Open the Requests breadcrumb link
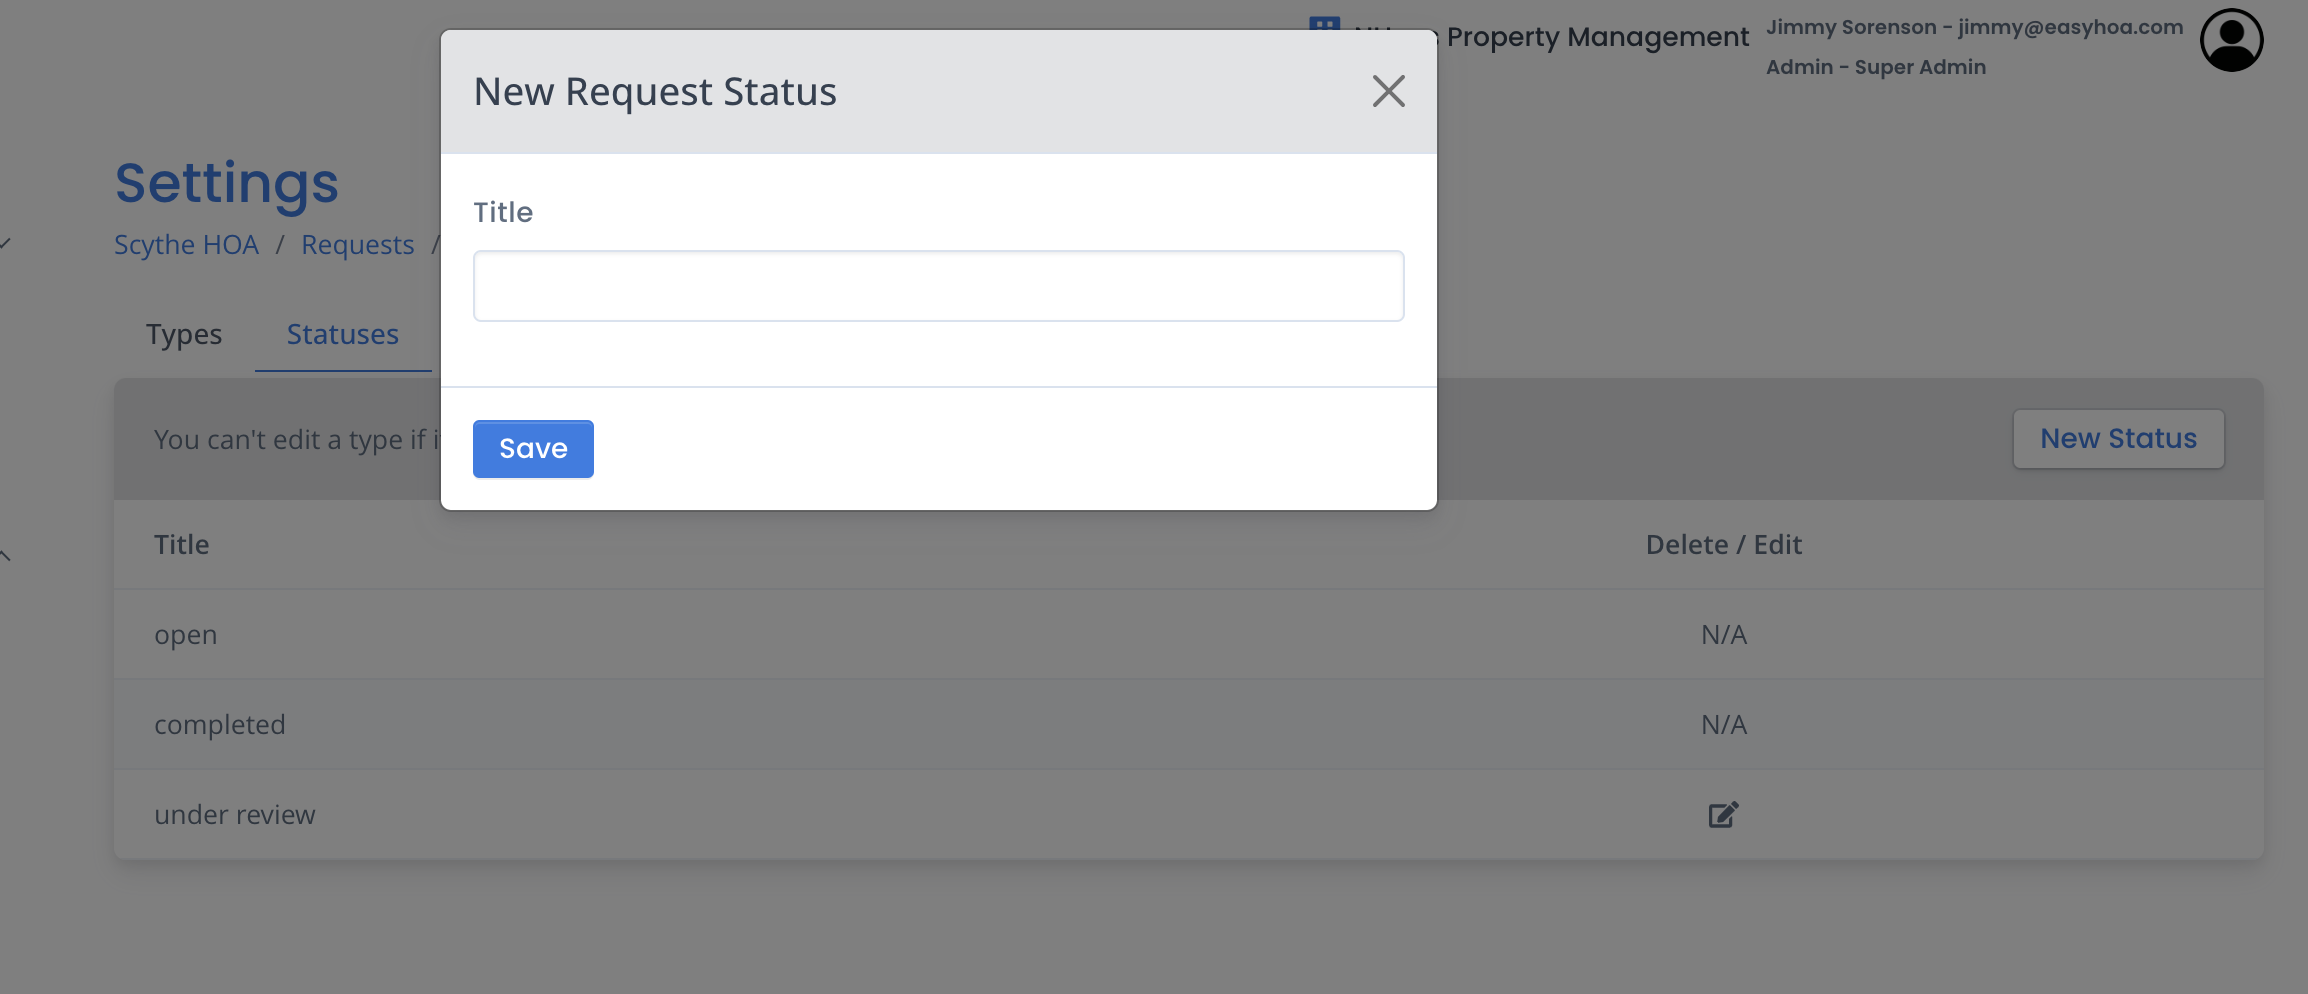 tap(357, 244)
